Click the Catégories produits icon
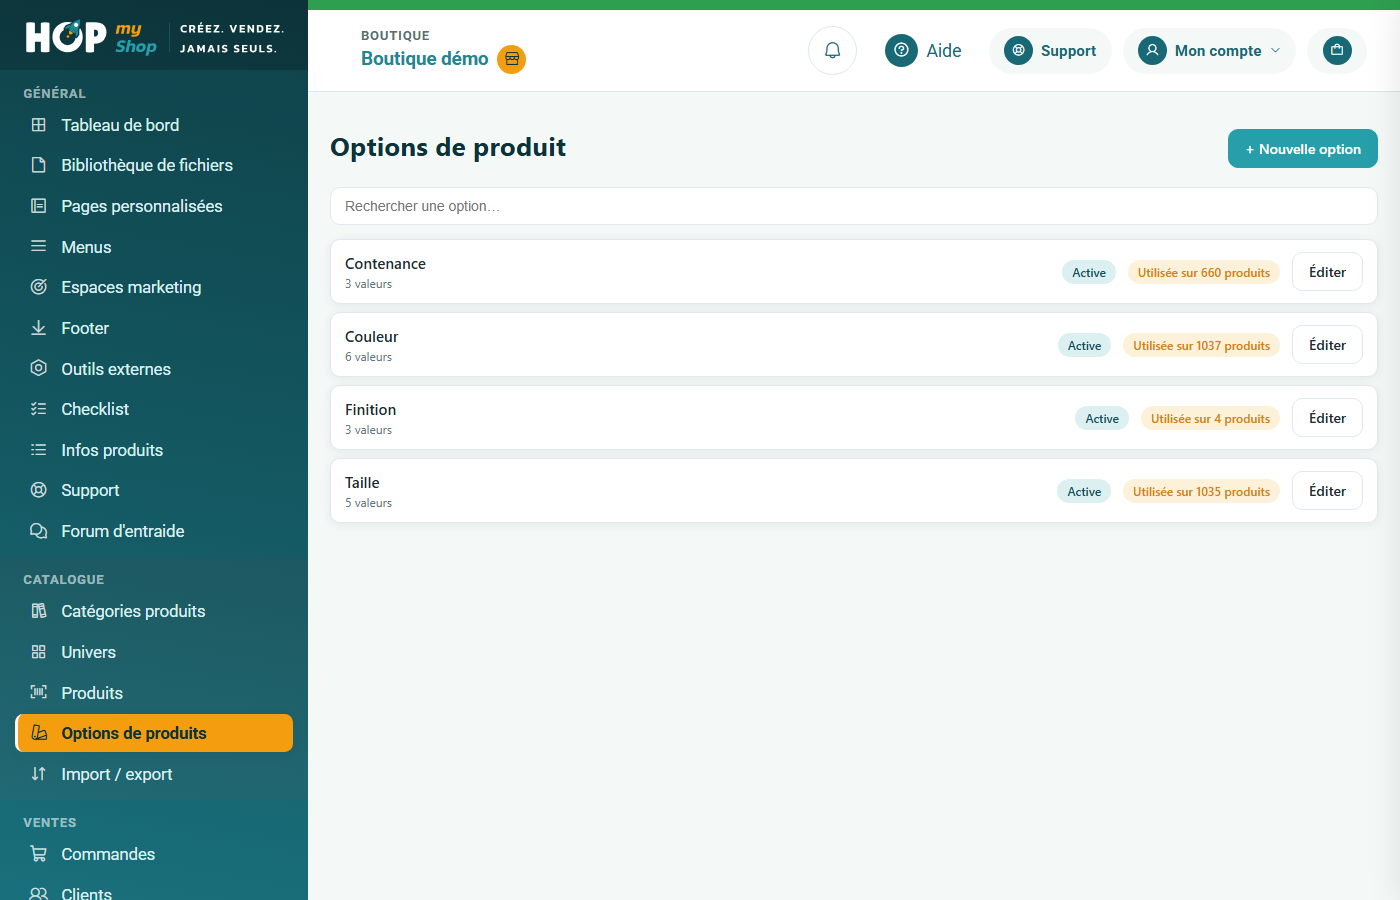The width and height of the screenshot is (1400, 900). 39,611
